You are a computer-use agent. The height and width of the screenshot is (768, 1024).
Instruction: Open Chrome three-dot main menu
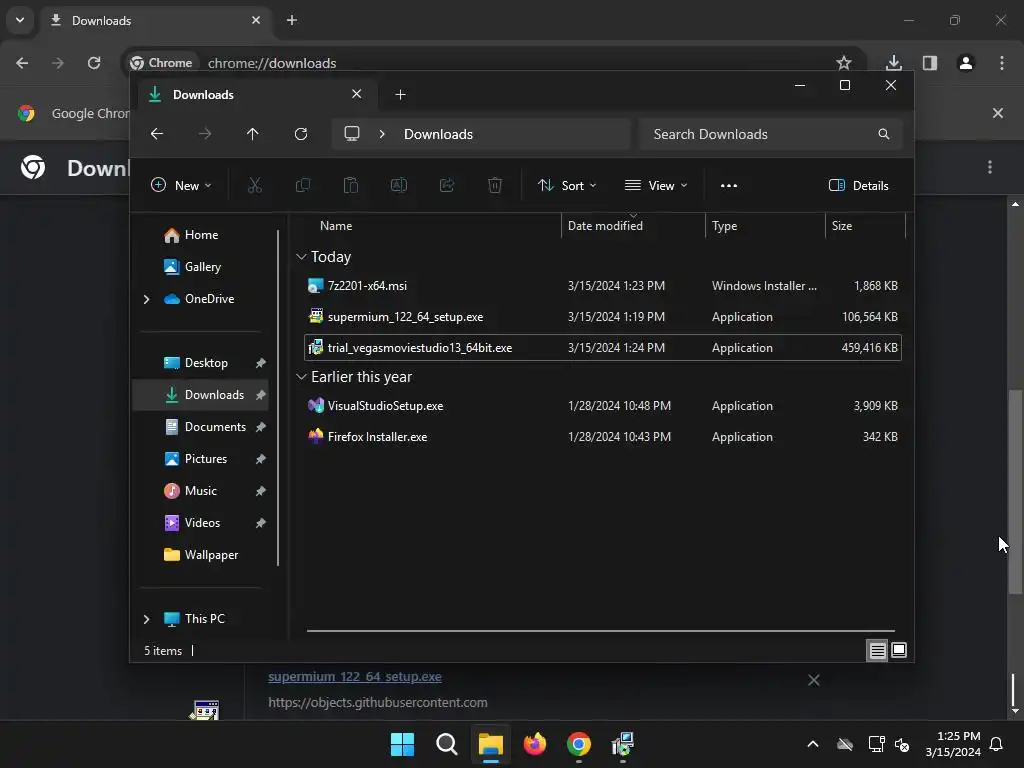tap(1002, 63)
